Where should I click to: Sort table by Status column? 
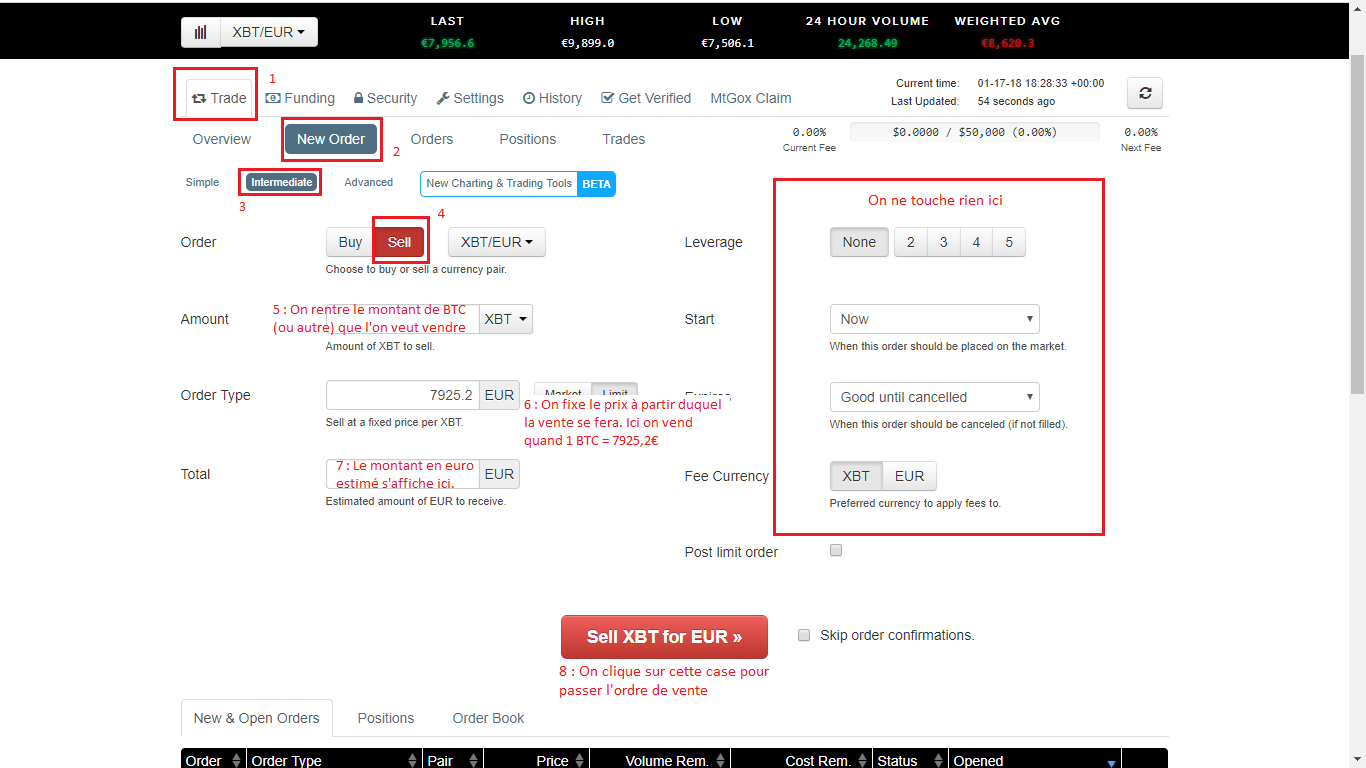point(909,760)
